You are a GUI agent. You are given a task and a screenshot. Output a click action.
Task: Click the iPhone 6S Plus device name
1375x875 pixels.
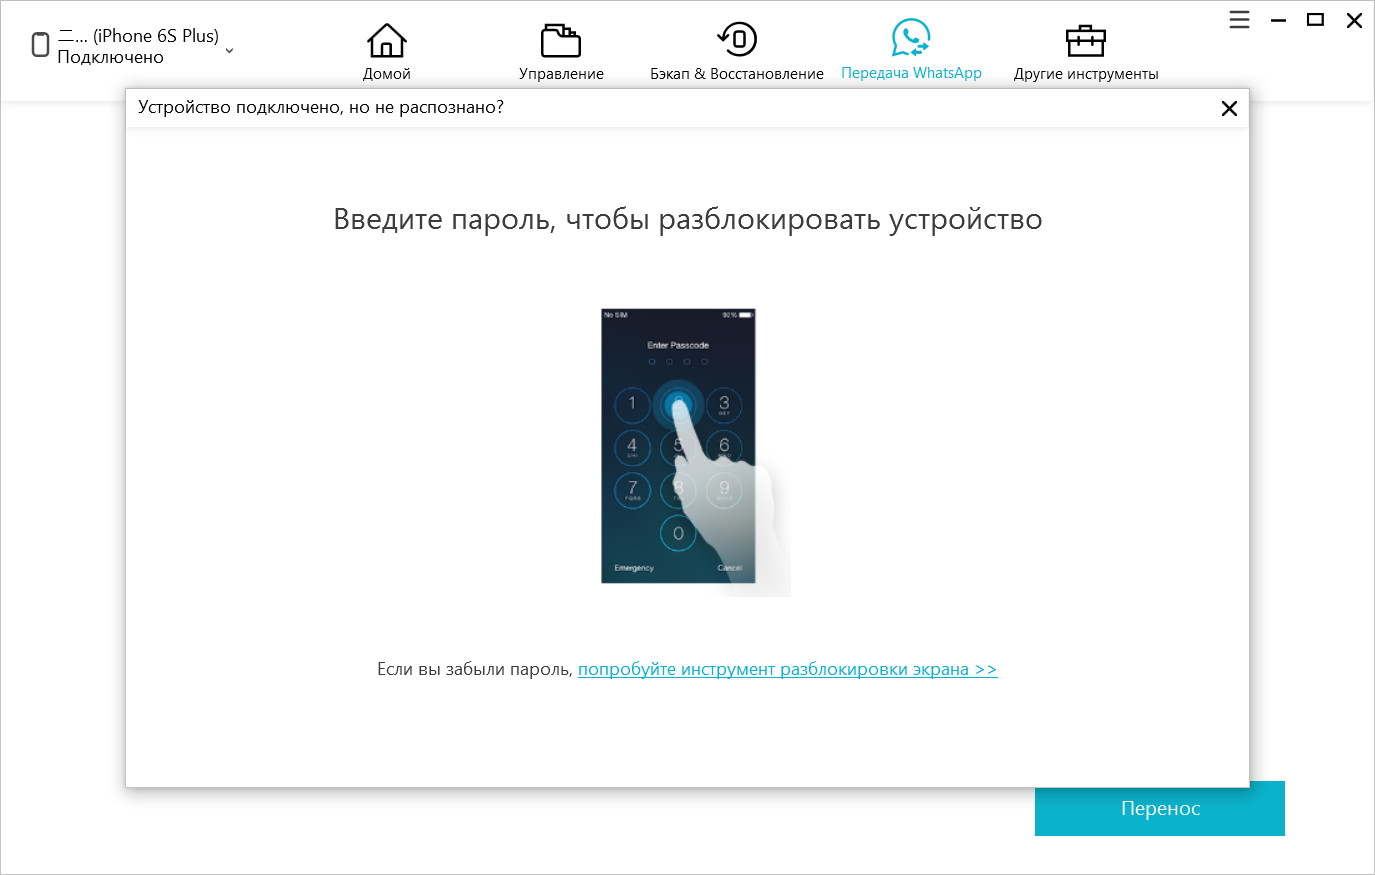tap(138, 36)
